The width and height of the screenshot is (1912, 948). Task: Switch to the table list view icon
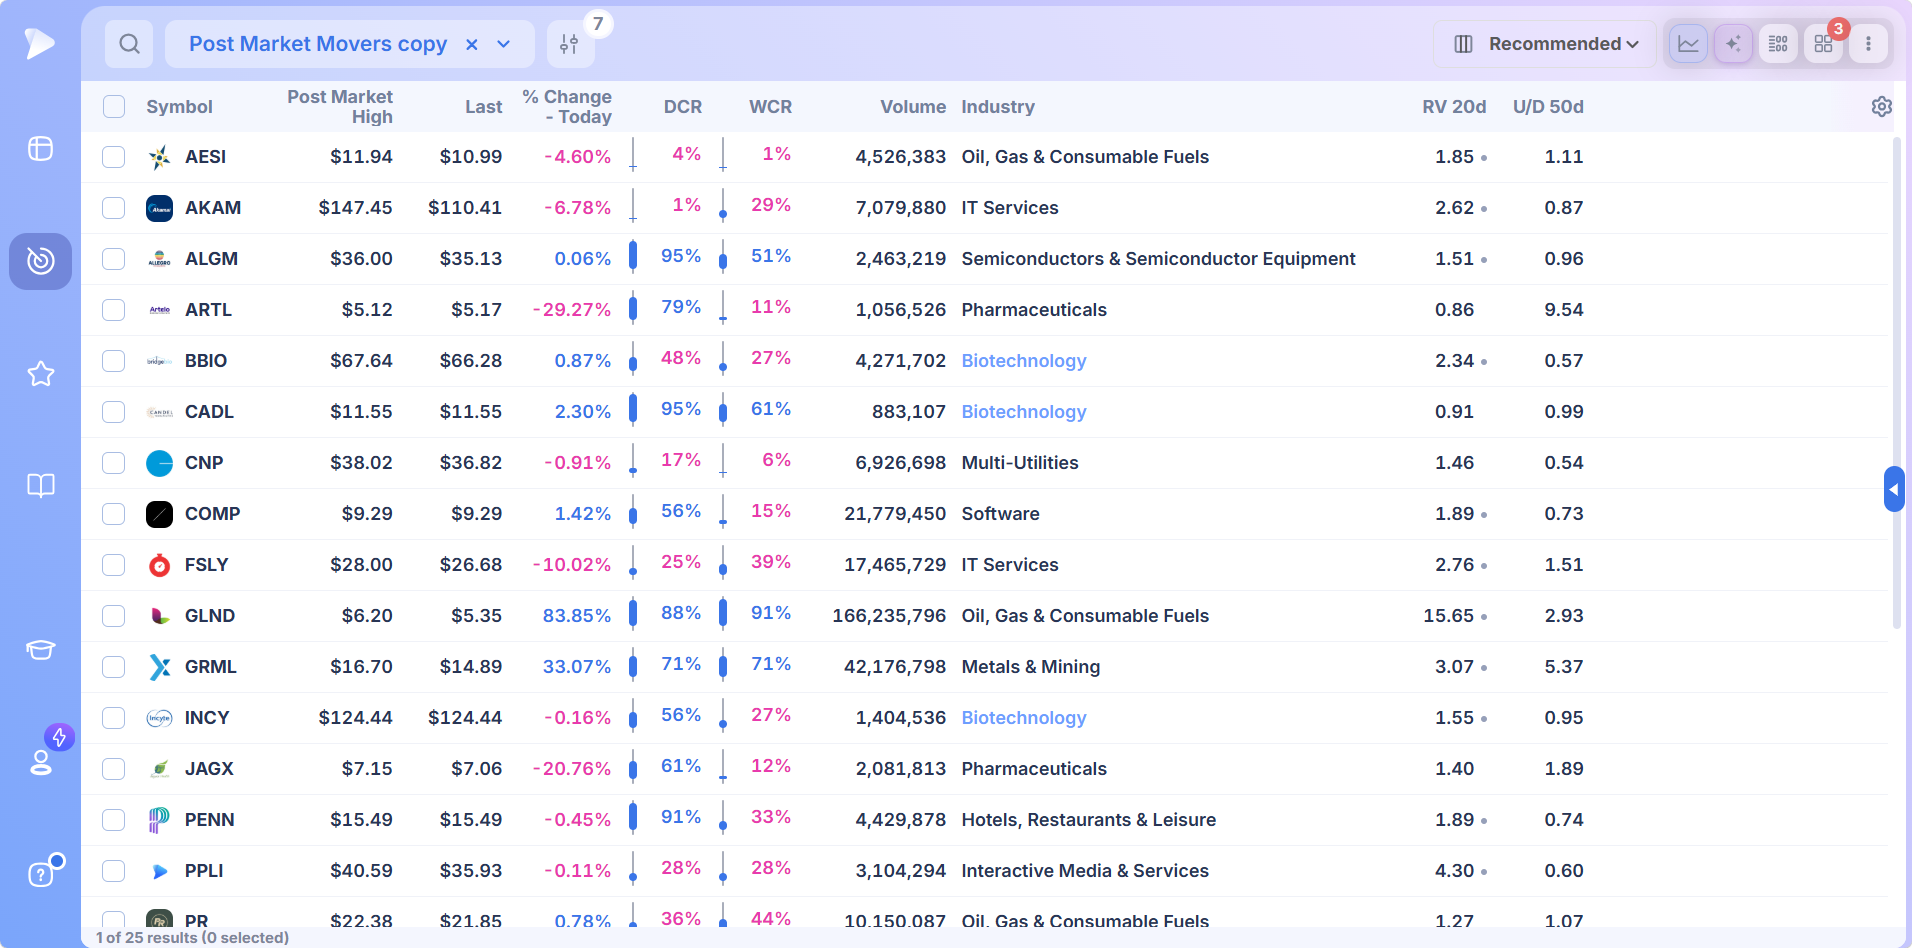coord(1778,44)
